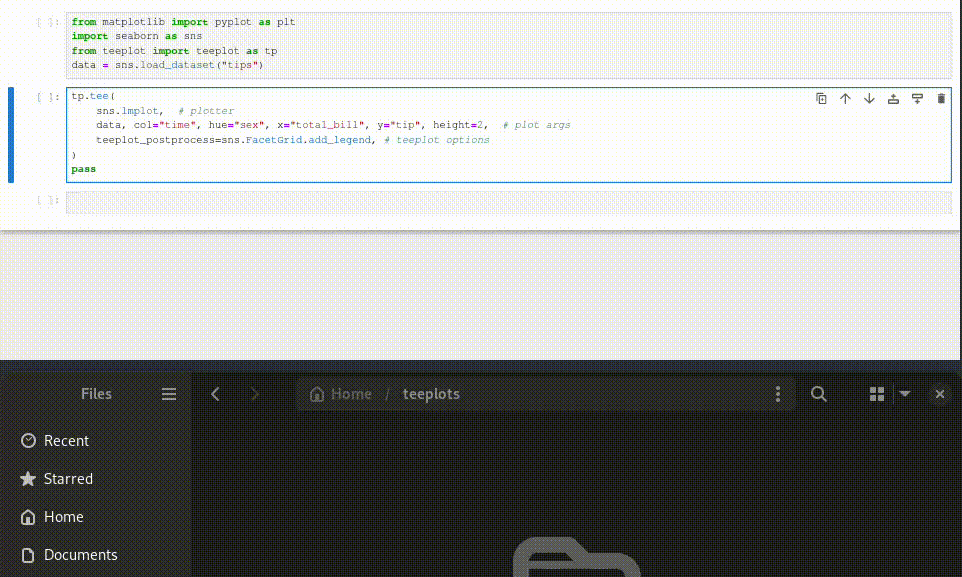Go forward in the Files window
The image size is (962, 577).
pos(255,394)
